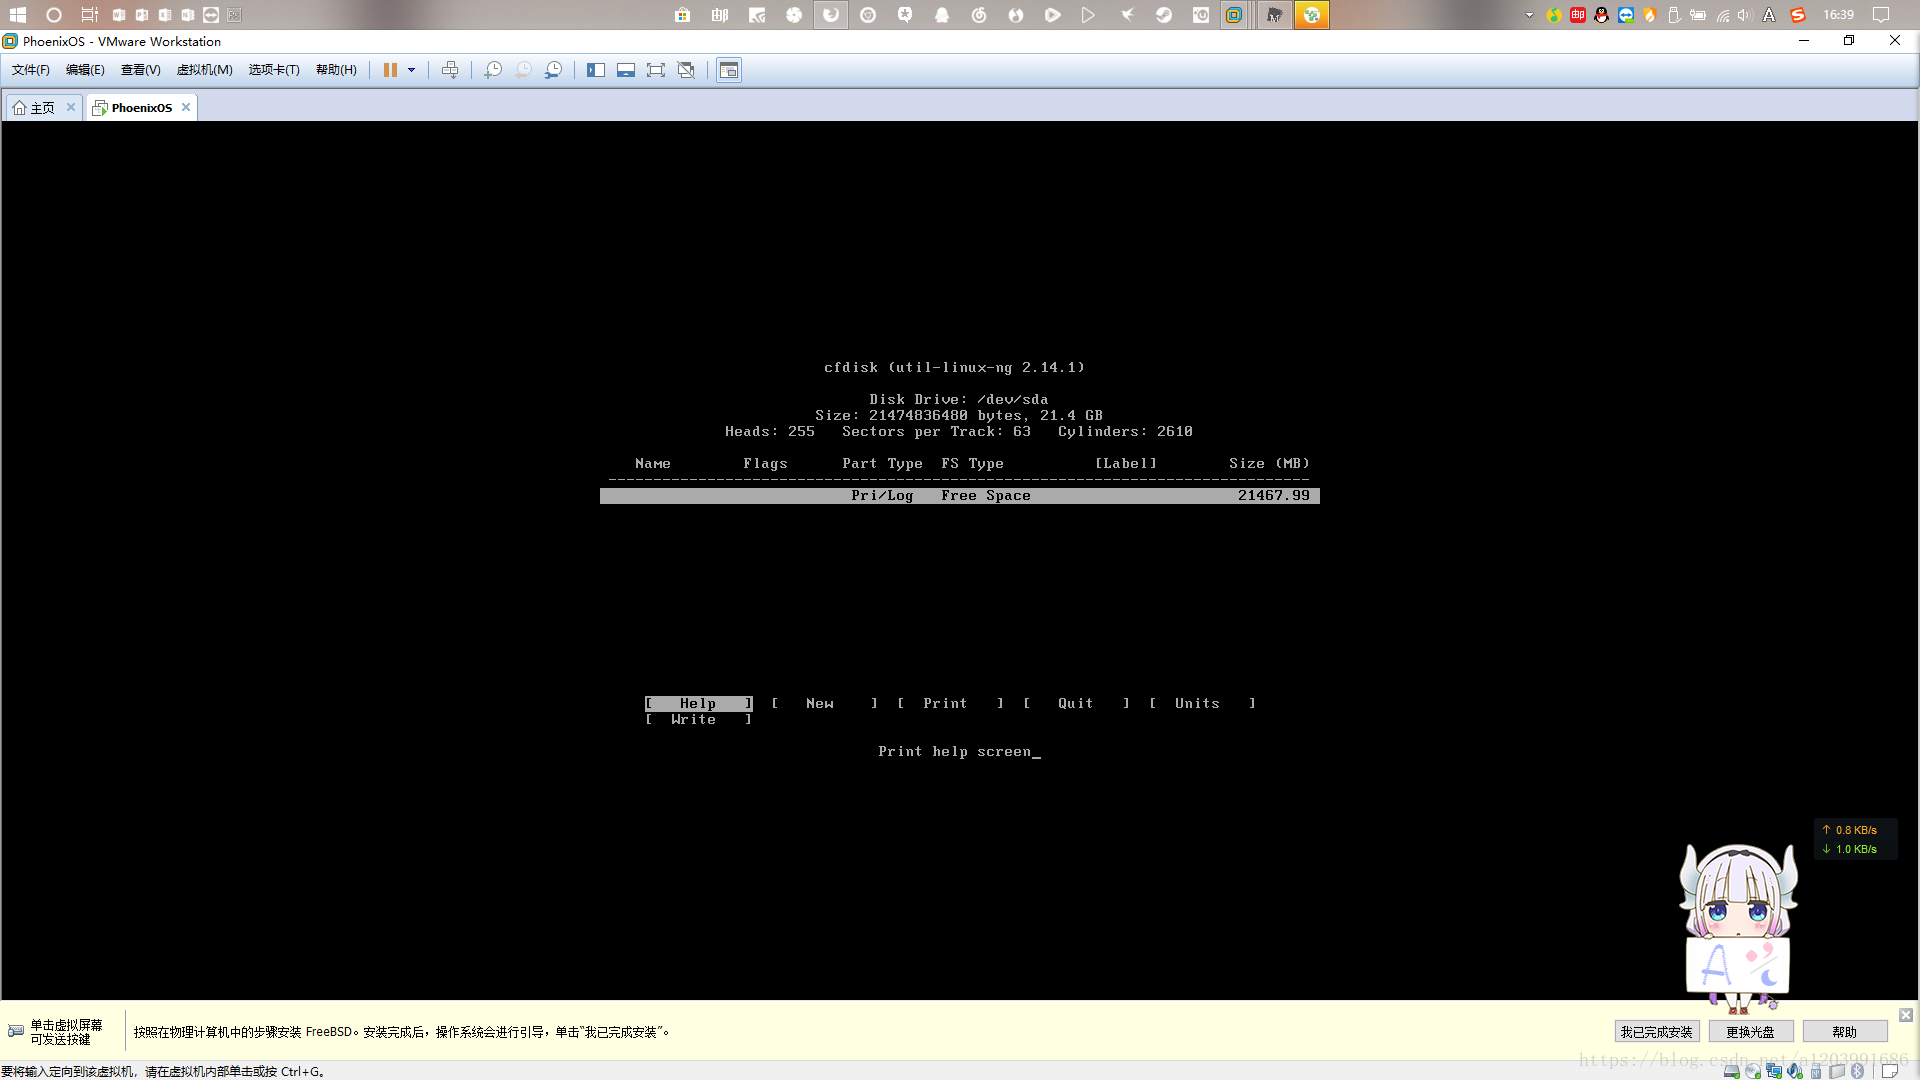Click the CD/DVD device status icon

click(x=1753, y=1071)
